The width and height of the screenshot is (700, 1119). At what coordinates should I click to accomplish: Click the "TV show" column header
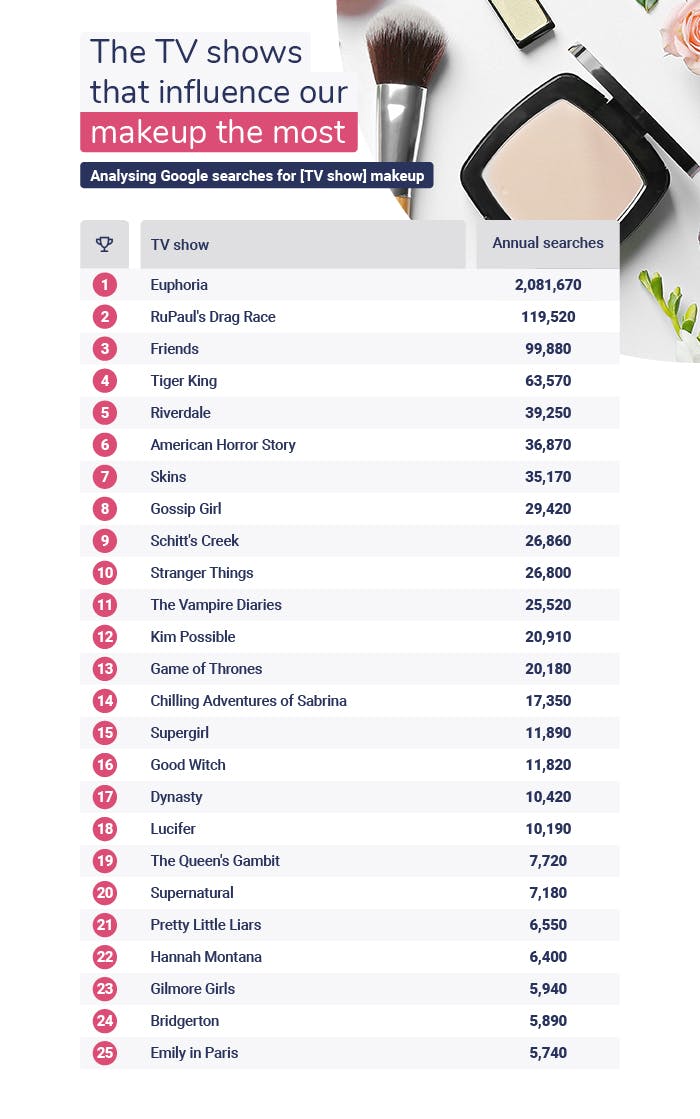coord(180,244)
